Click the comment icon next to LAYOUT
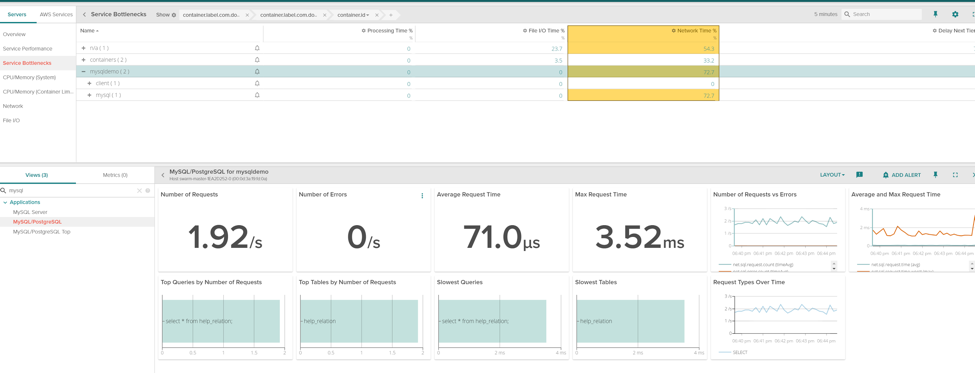The width and height of the screenshot is (975, 373). (x=859, y=175)
